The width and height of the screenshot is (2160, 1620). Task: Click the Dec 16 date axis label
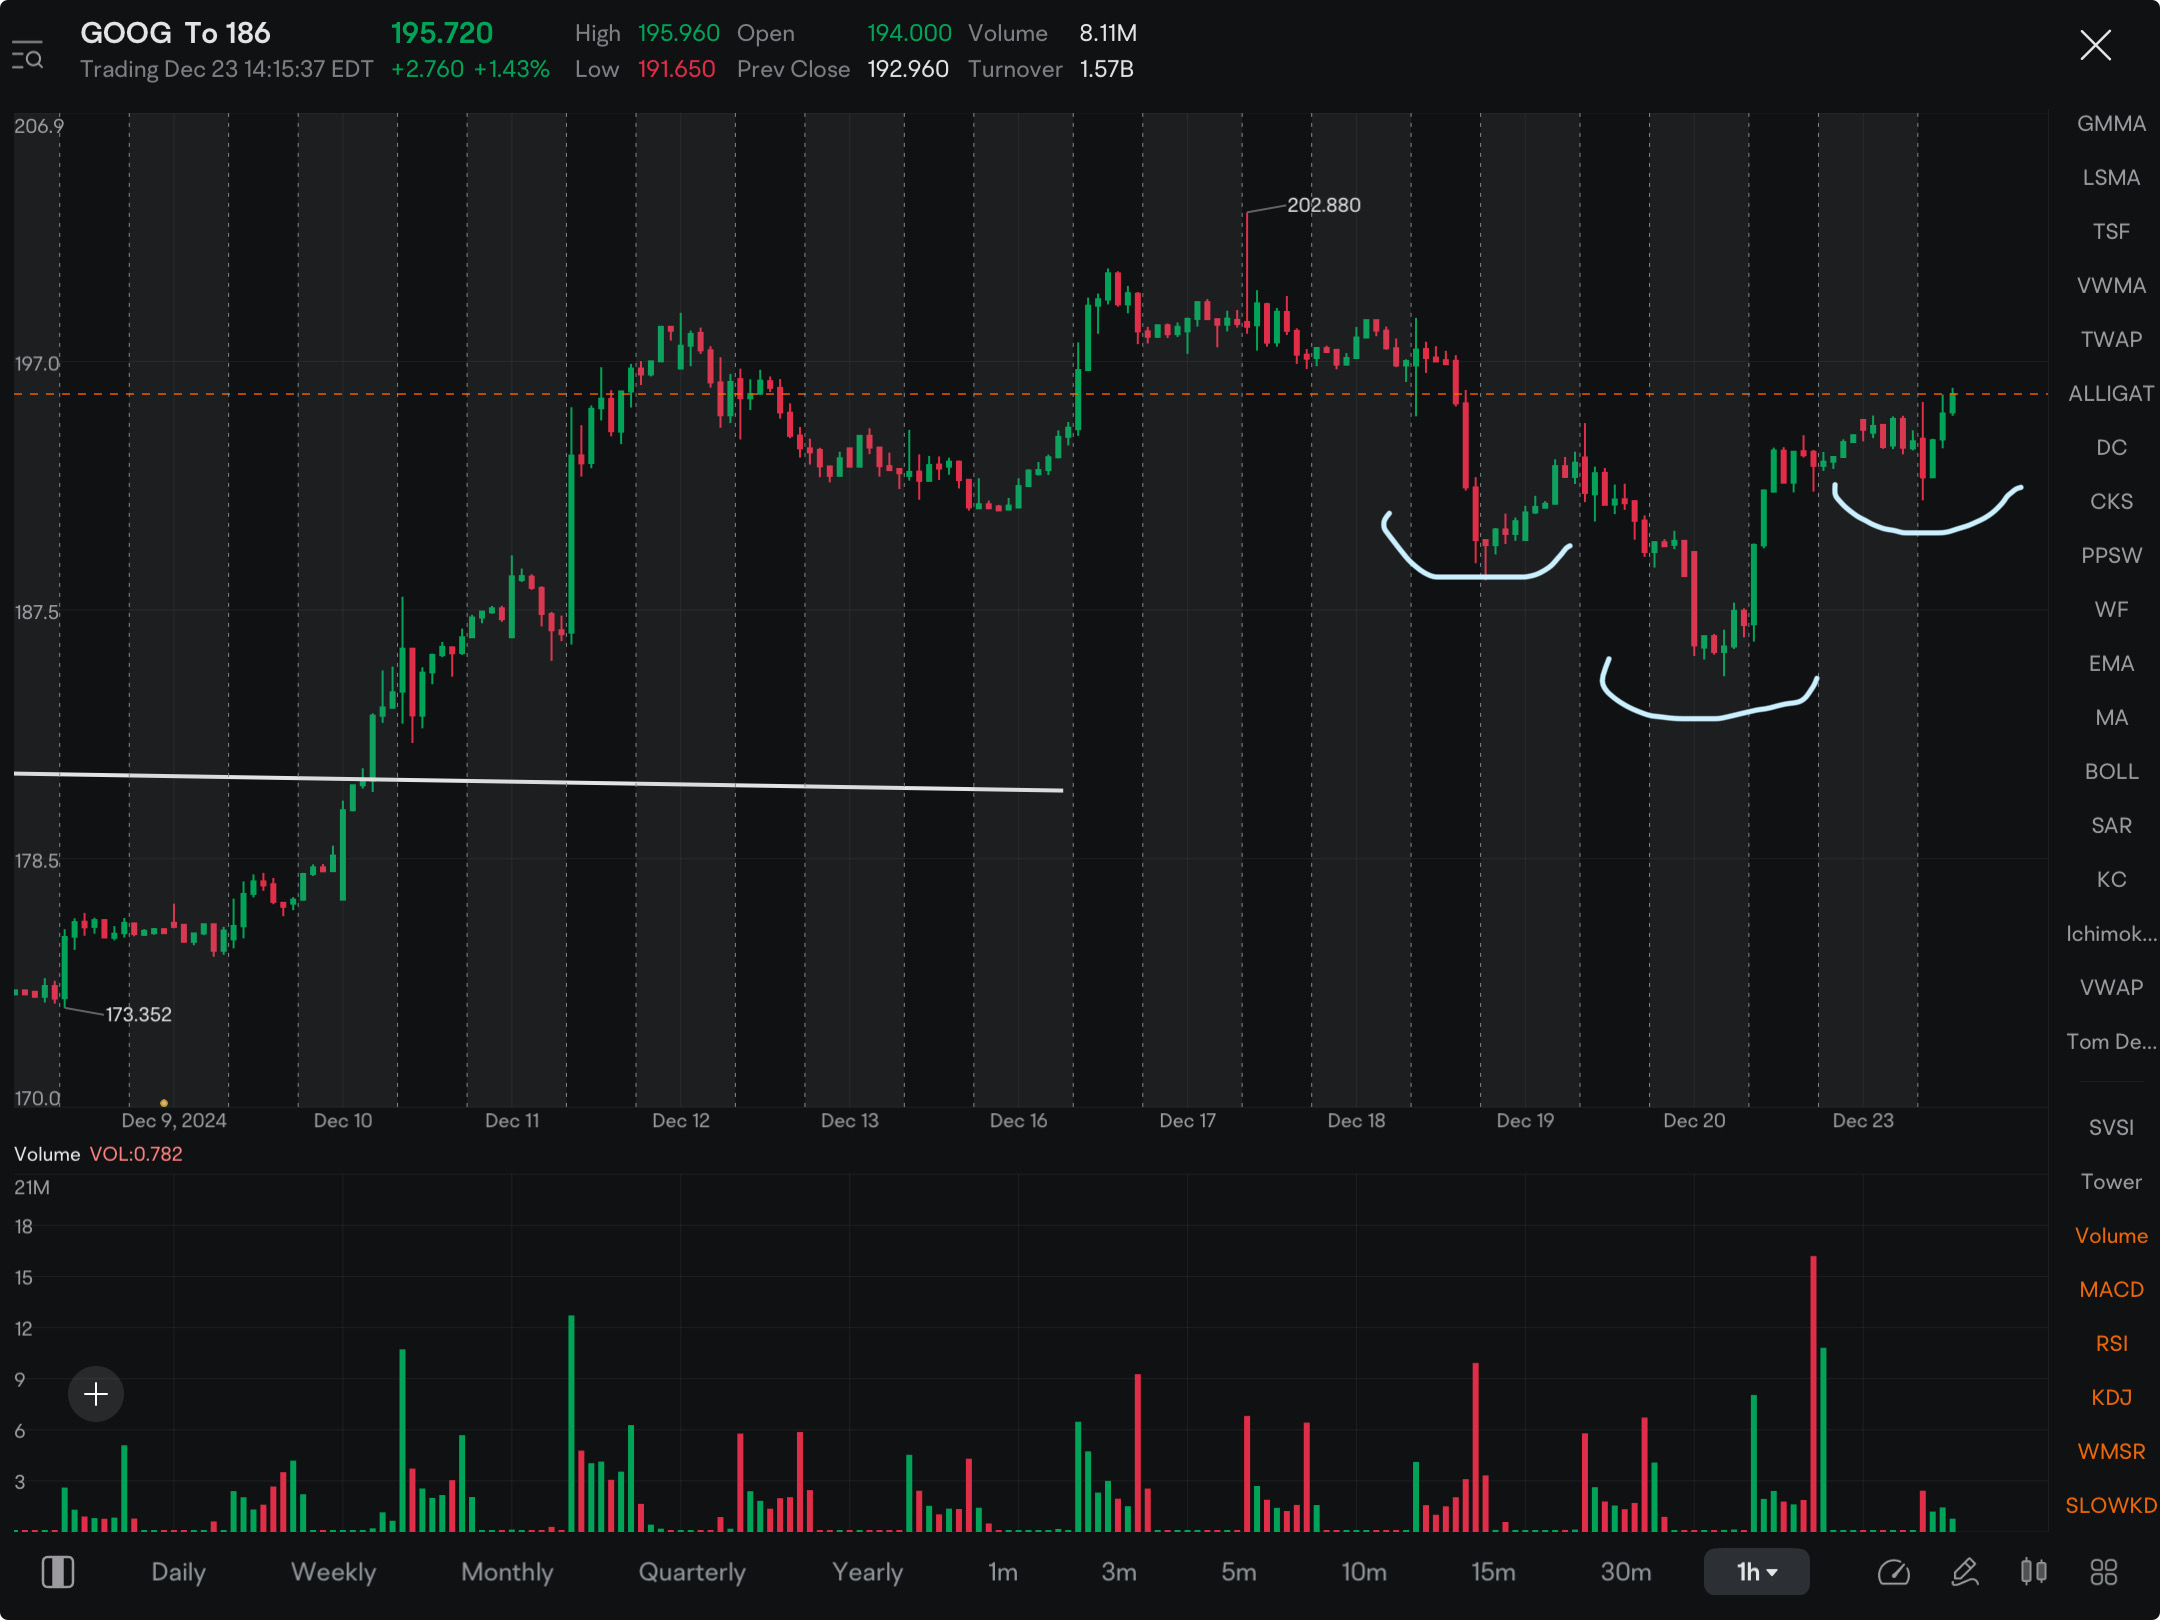click(x=1018, y=1121)
